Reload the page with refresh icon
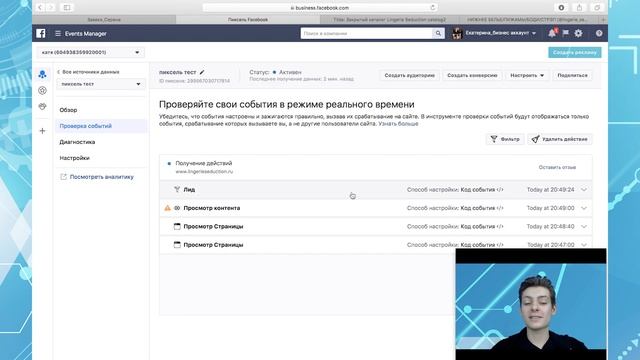The height and width of the screenshot is (360, 640). [433, 7]
